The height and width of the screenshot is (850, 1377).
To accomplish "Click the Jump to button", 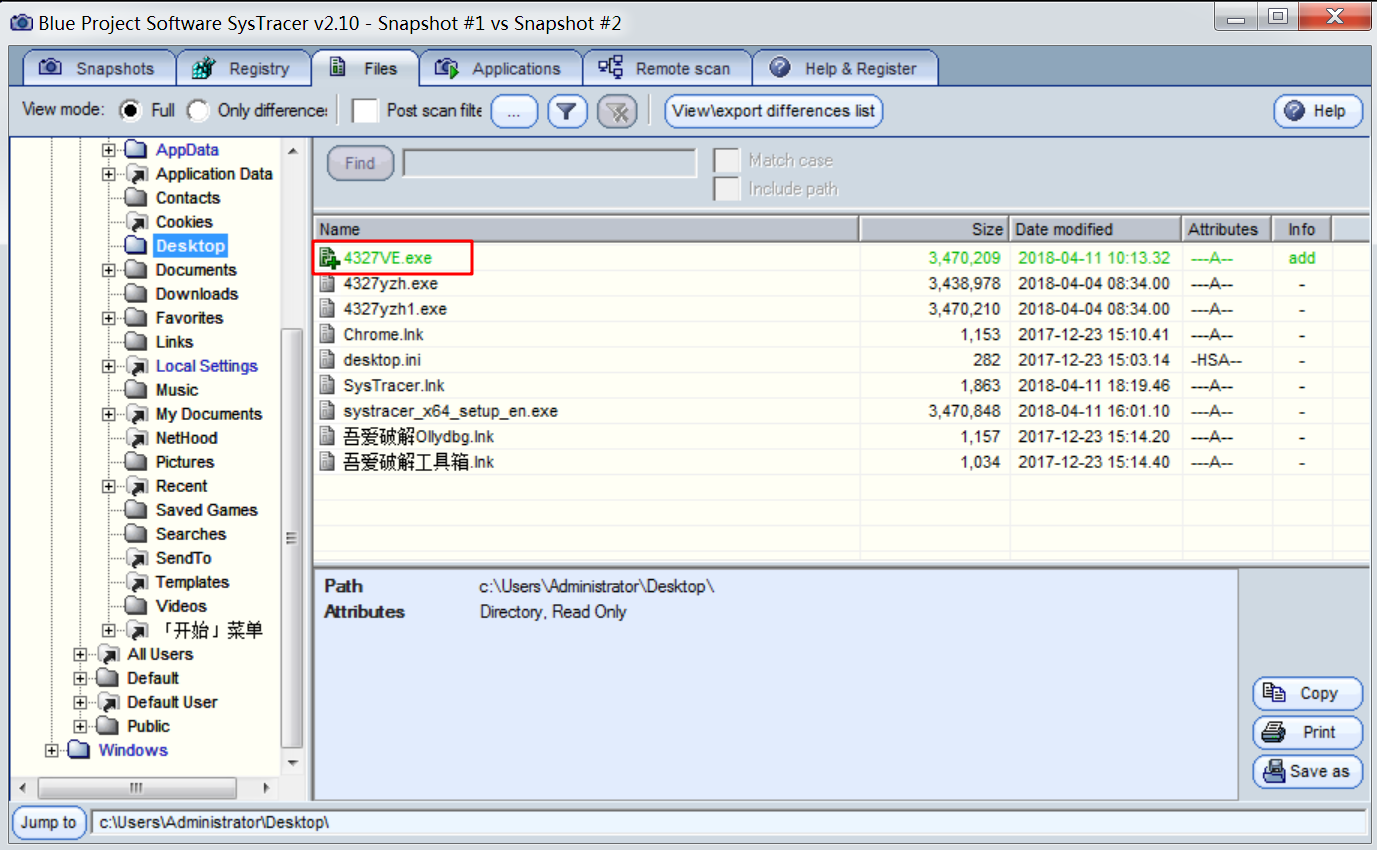I will click(x=48, y=823).
